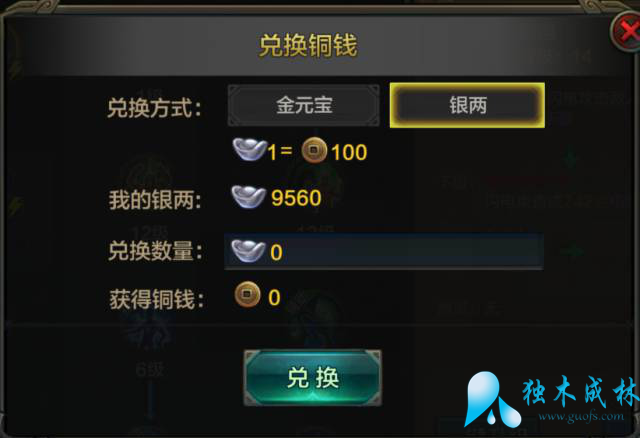The image size is (640, 438).
Task: Select the highlighted 银两 exchange method
Action: pyautogui.click(x=467, y=105)
